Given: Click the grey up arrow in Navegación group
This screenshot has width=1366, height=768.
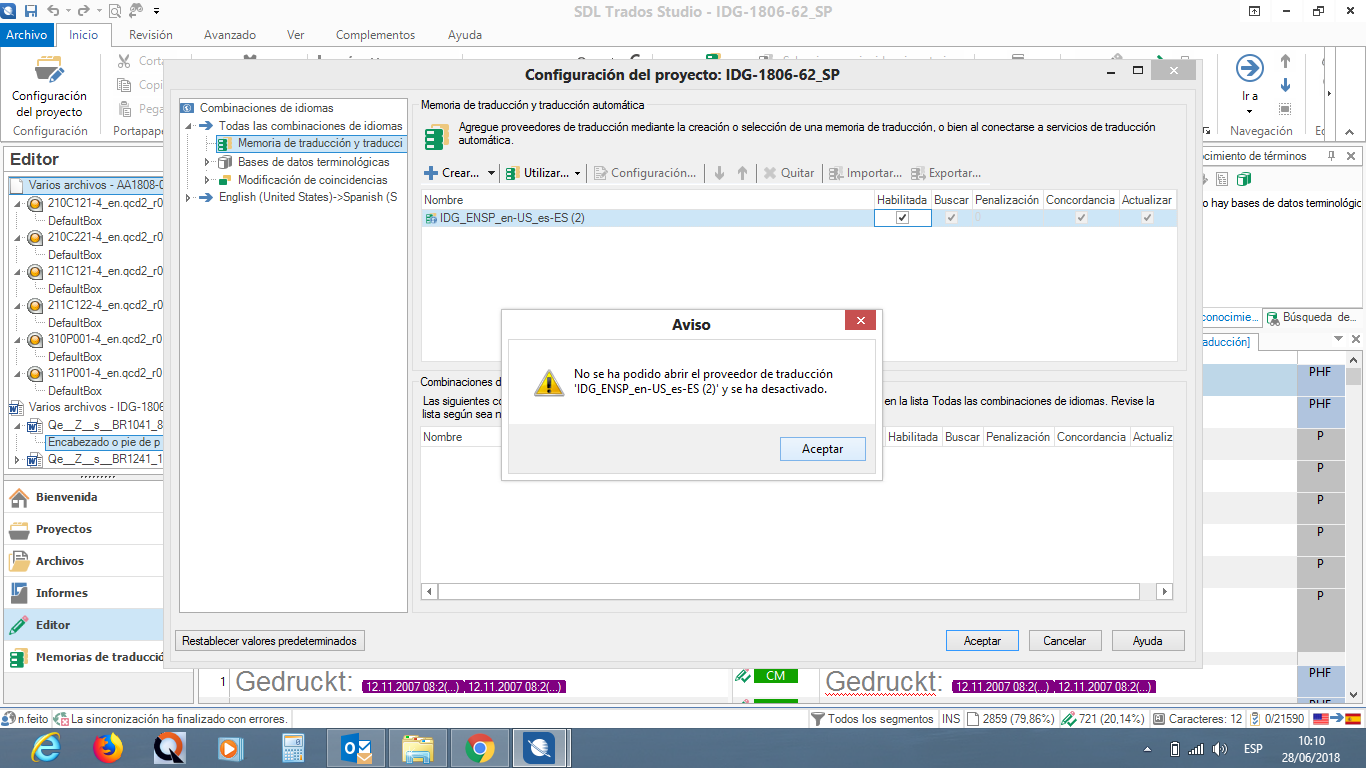Looking at the screenshot, I should click(x=1285, y=62).
